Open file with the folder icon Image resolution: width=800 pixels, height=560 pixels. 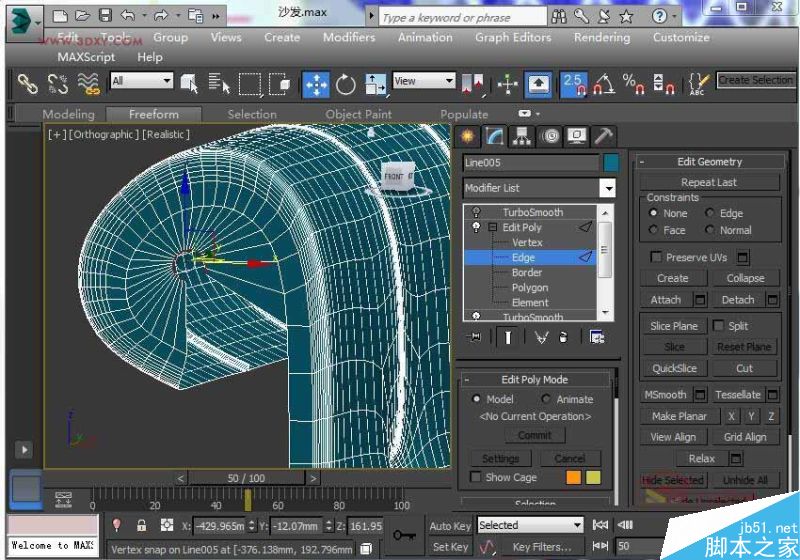[x=82, y=16]
